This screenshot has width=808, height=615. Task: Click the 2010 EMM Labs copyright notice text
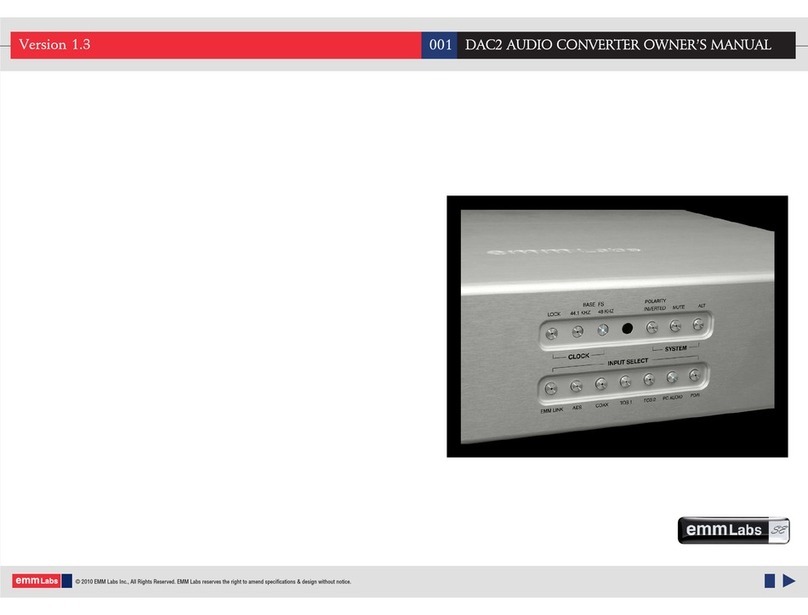point(213,581)
